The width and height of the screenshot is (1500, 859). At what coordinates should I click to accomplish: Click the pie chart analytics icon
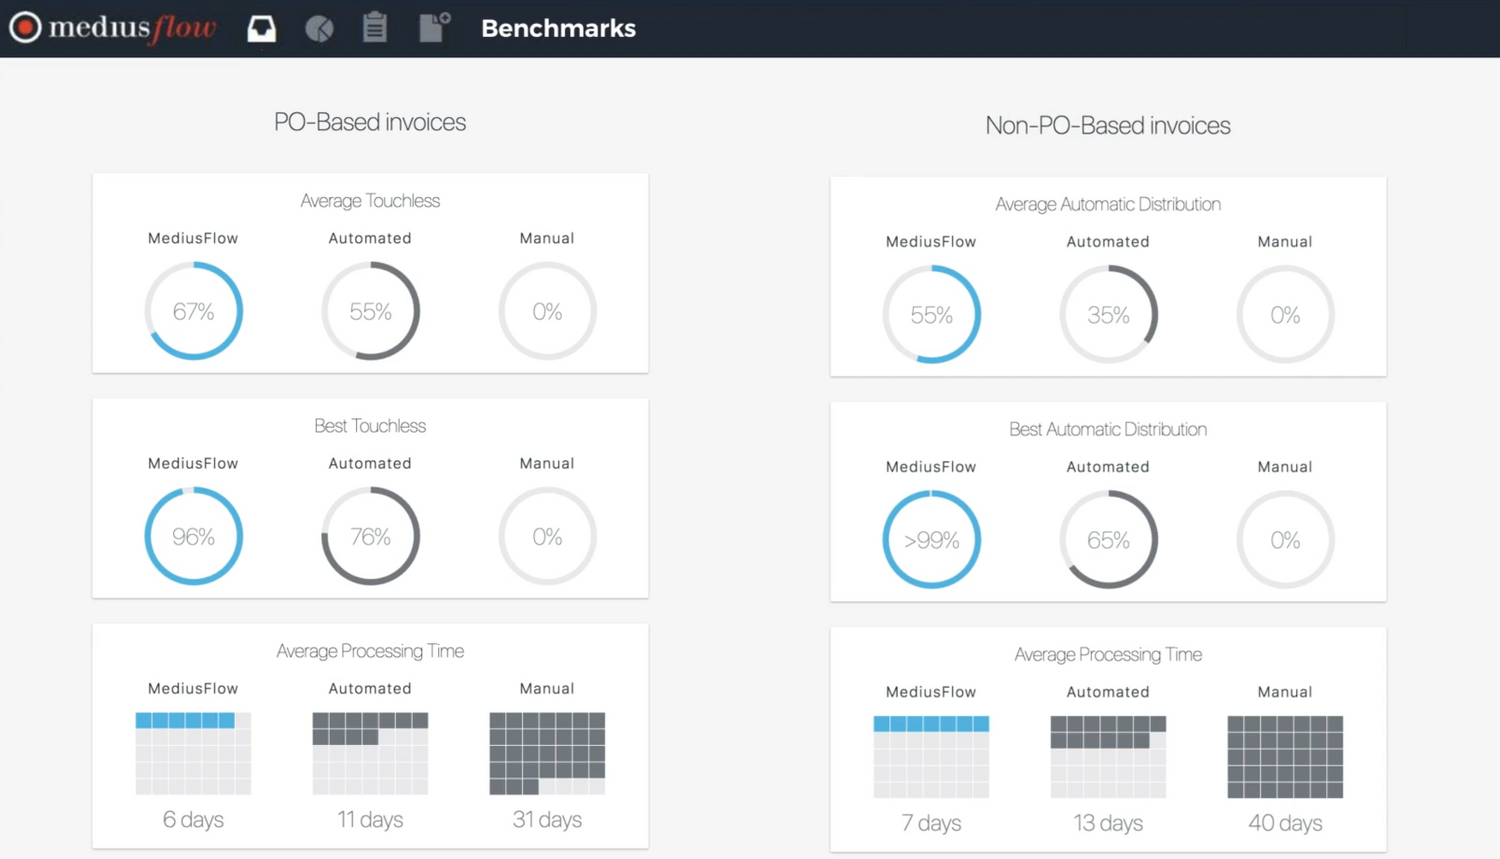319,29
